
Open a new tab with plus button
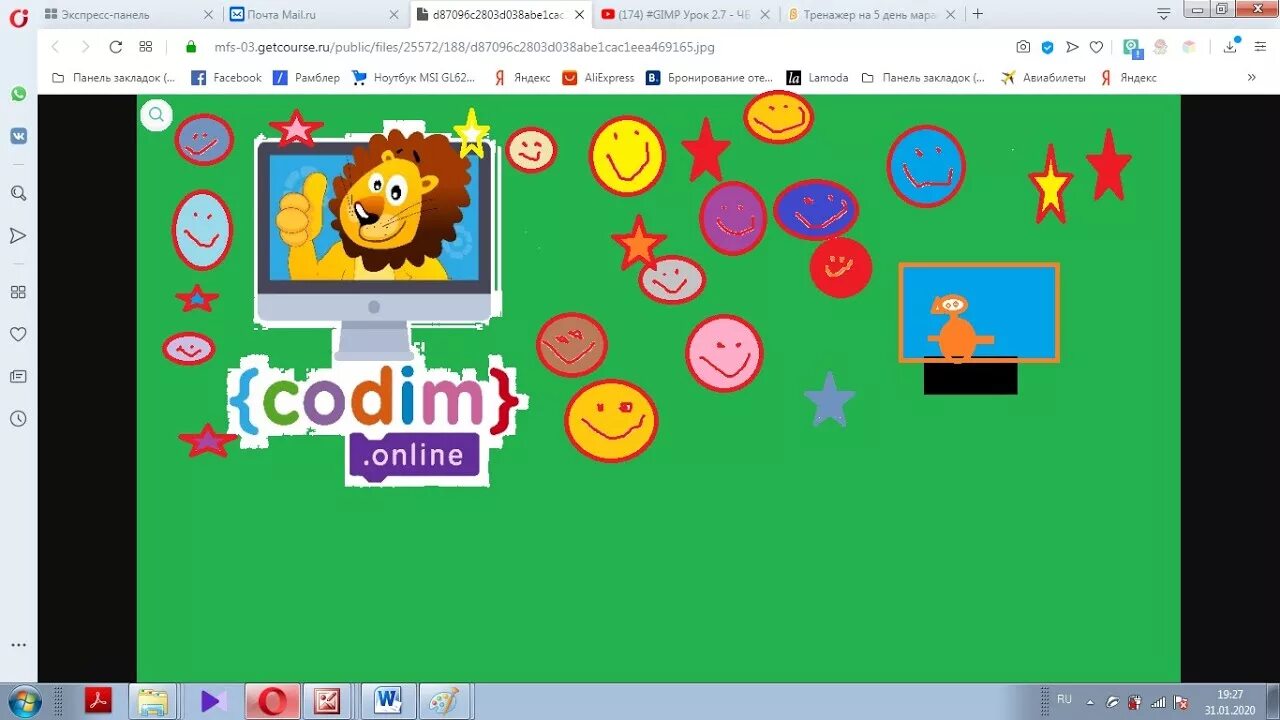pyautogui.click(x=978, y=14)
